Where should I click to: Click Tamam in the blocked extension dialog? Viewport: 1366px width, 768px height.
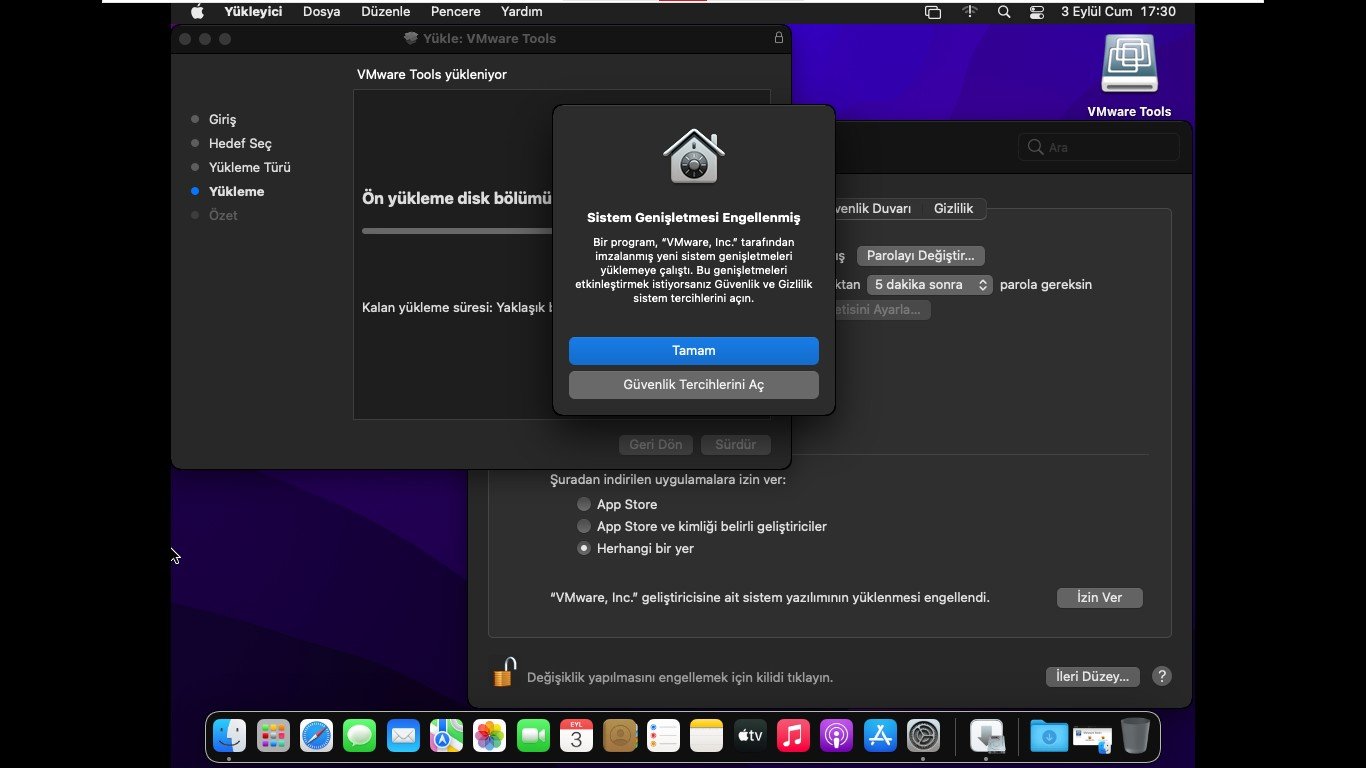click(x=694, y=351)
